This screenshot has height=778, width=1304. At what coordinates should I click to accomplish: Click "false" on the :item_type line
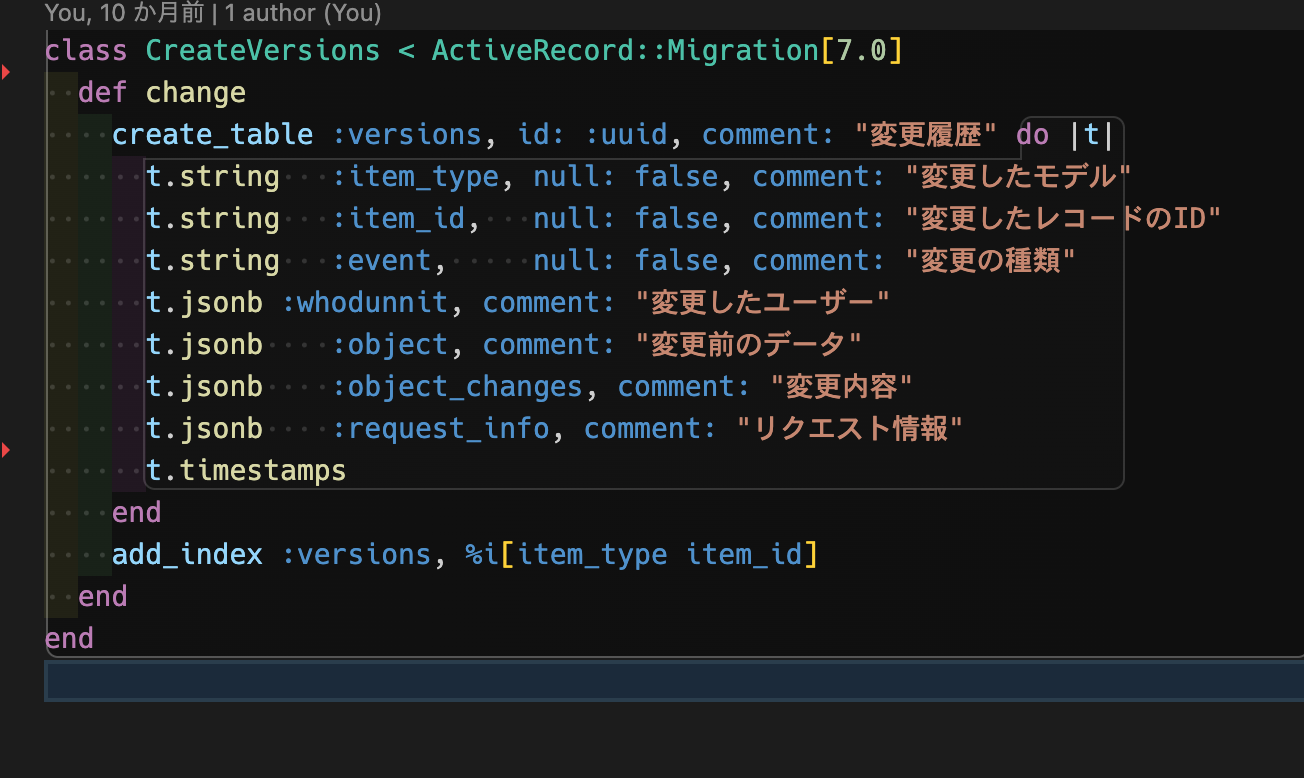[x=676, y=176]
